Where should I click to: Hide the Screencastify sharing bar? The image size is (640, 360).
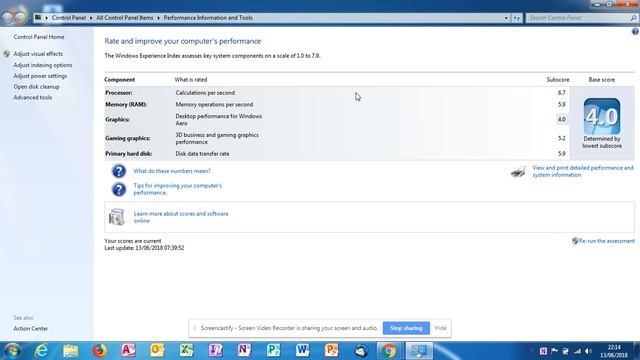pyautogui.click(x=440, y=328)
